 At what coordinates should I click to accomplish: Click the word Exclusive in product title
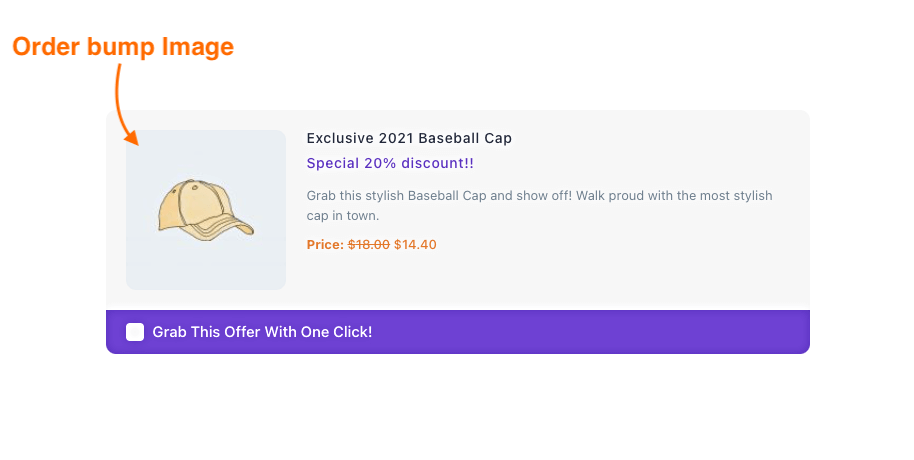coord(340,138)
